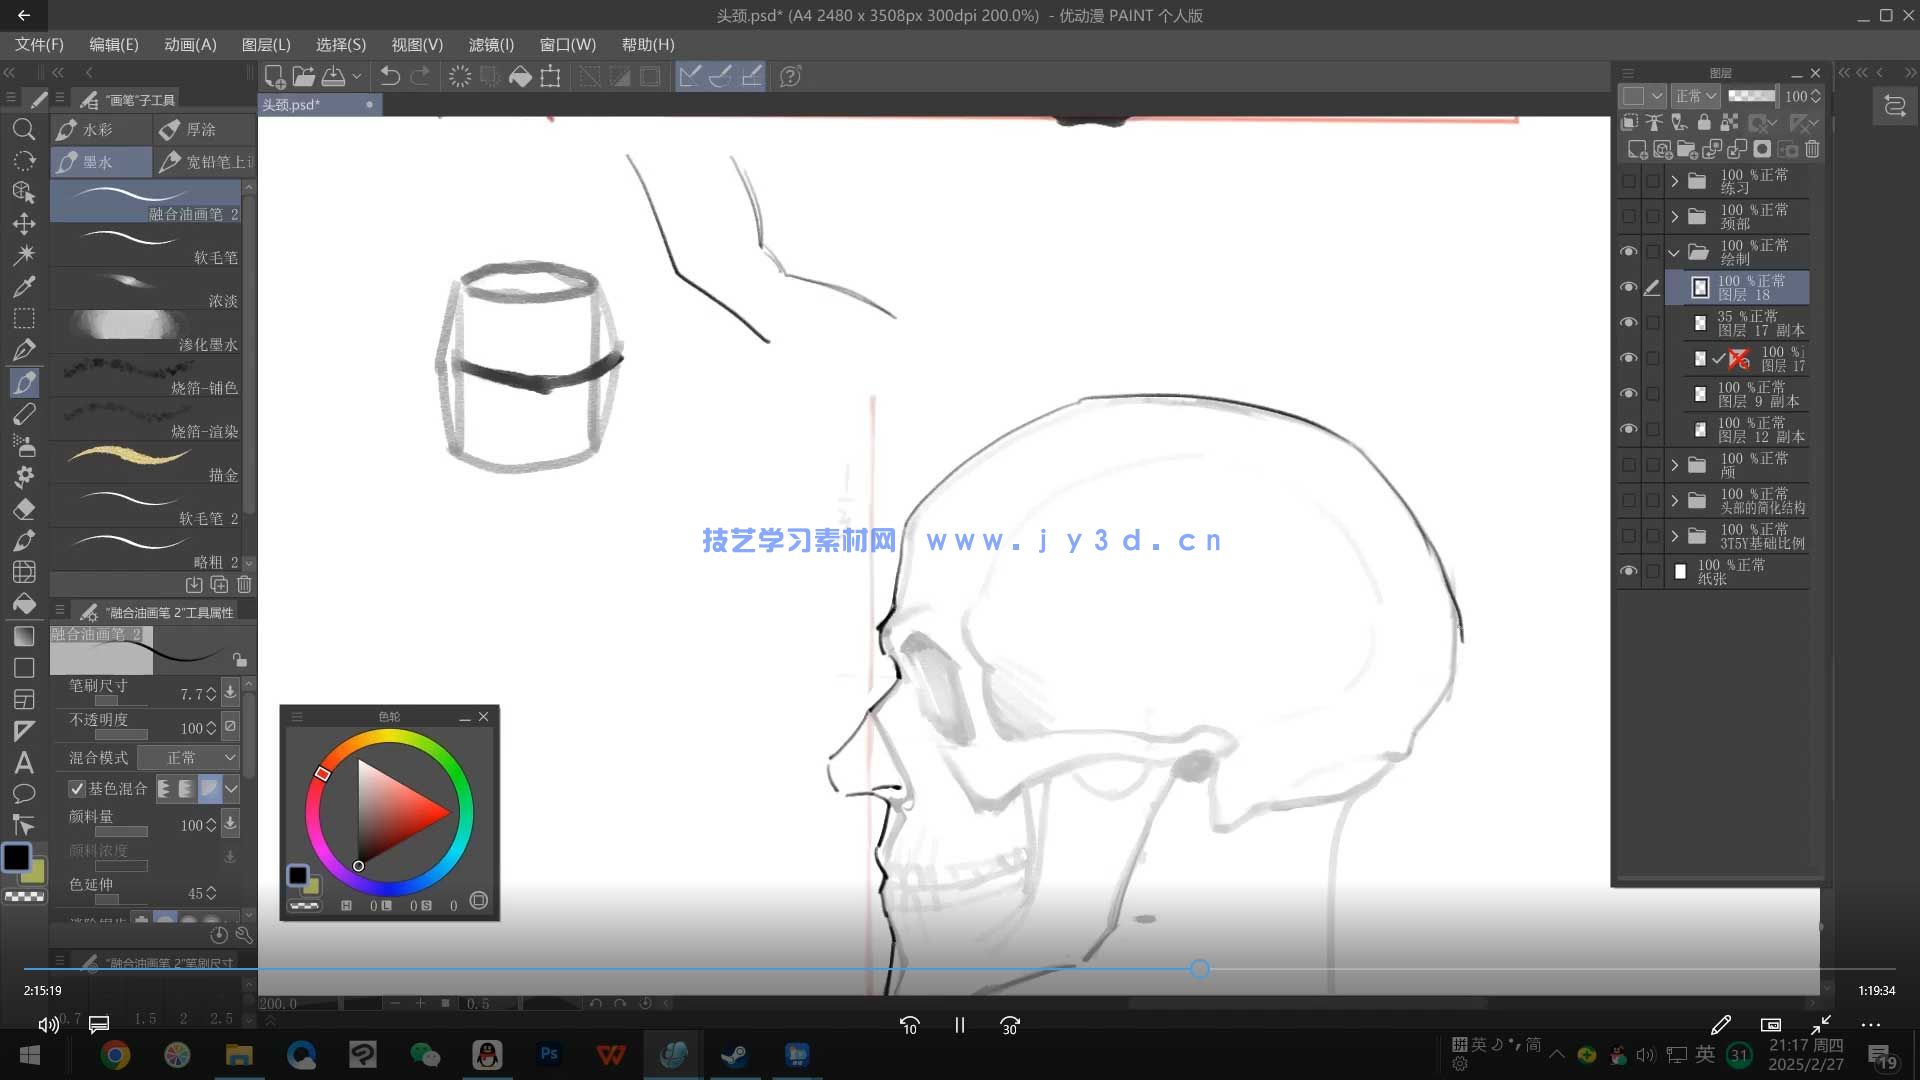Pause the video playback
Viewport: 1920px width, 1080px height.
(959, 1025)
